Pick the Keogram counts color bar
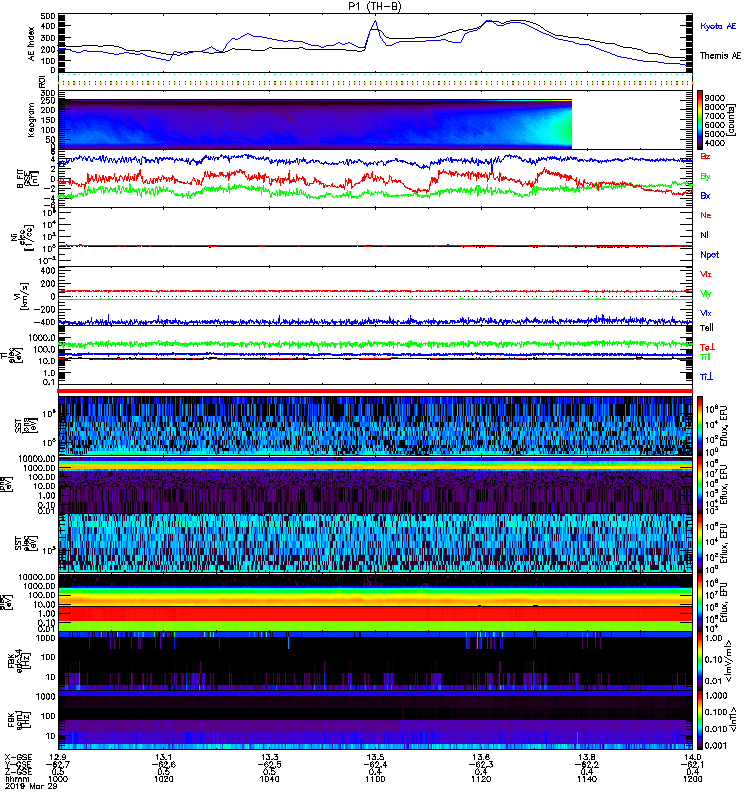Screen dimensions: 750x800 pyautogui.click(x=700, y=119)
